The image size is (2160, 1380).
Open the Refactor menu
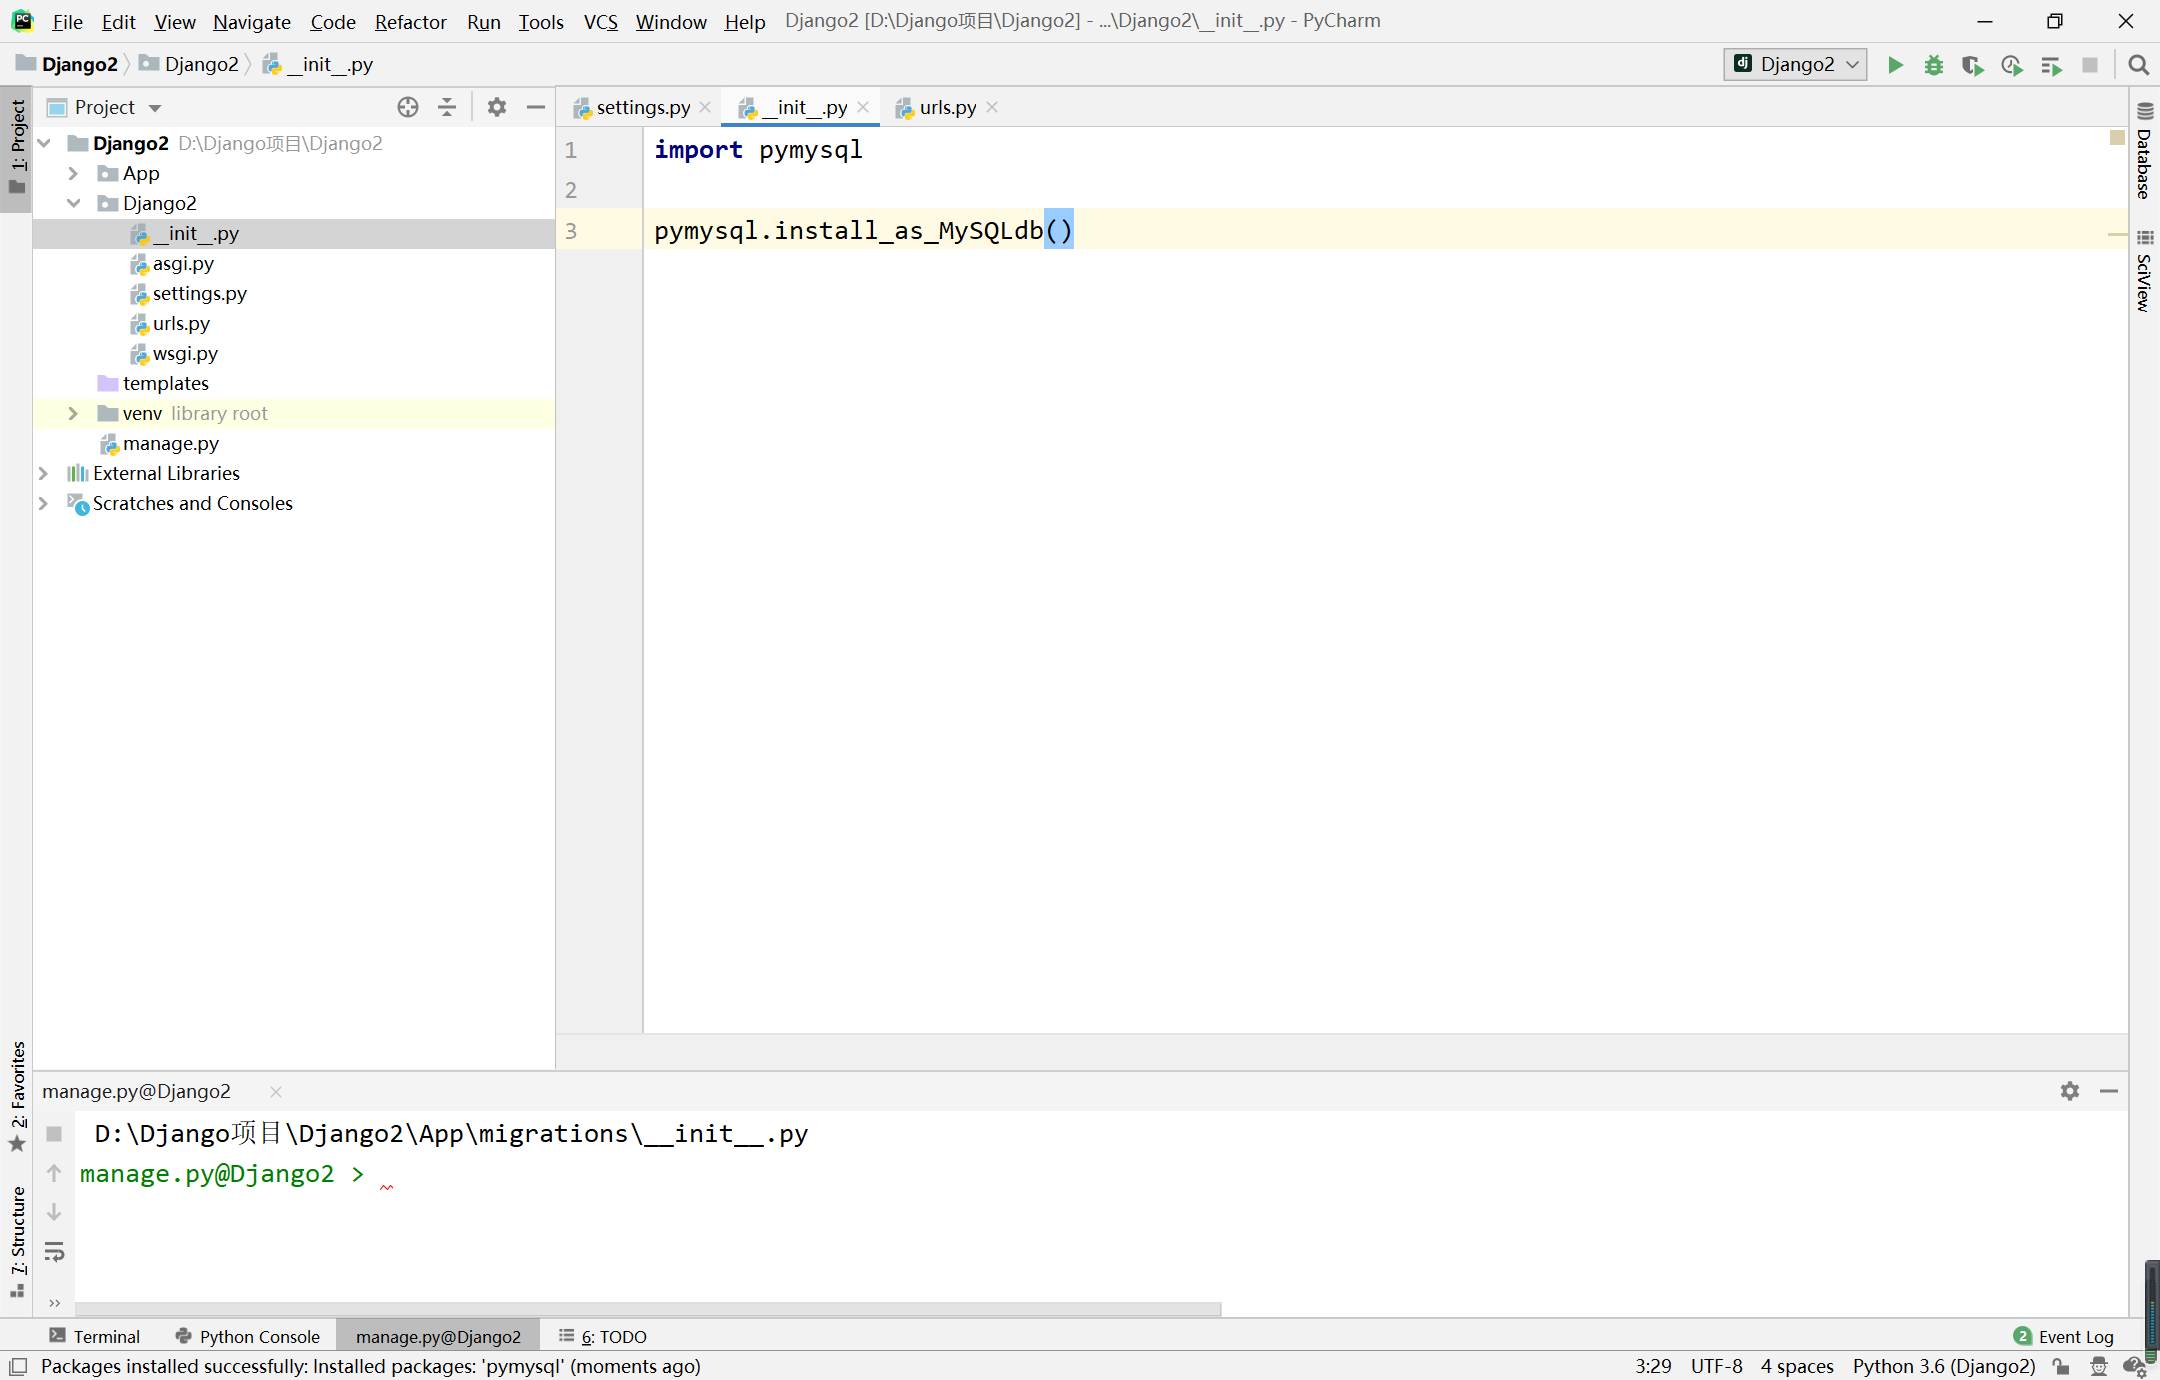[x=410, y=21]
